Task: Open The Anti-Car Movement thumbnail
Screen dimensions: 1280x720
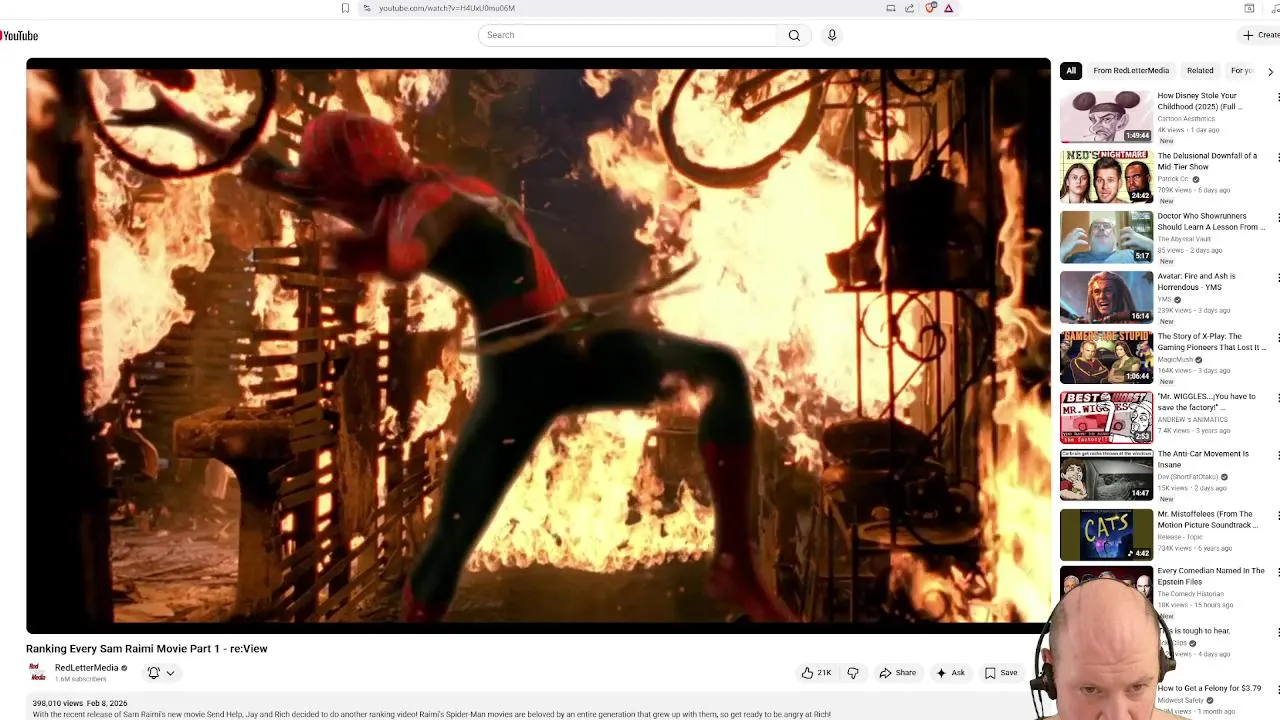Action: coord(1106,475)
